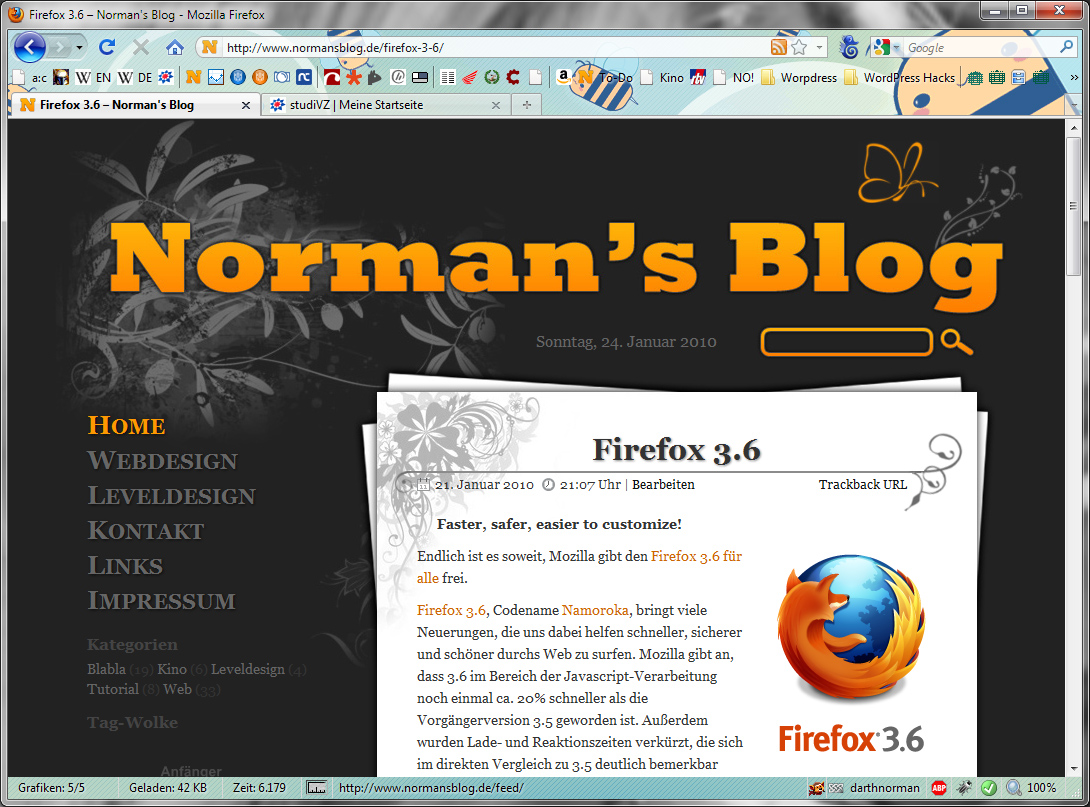The image size is (1090, 807).
Task: Open the LINKS menu item
Action: point(125,565)
